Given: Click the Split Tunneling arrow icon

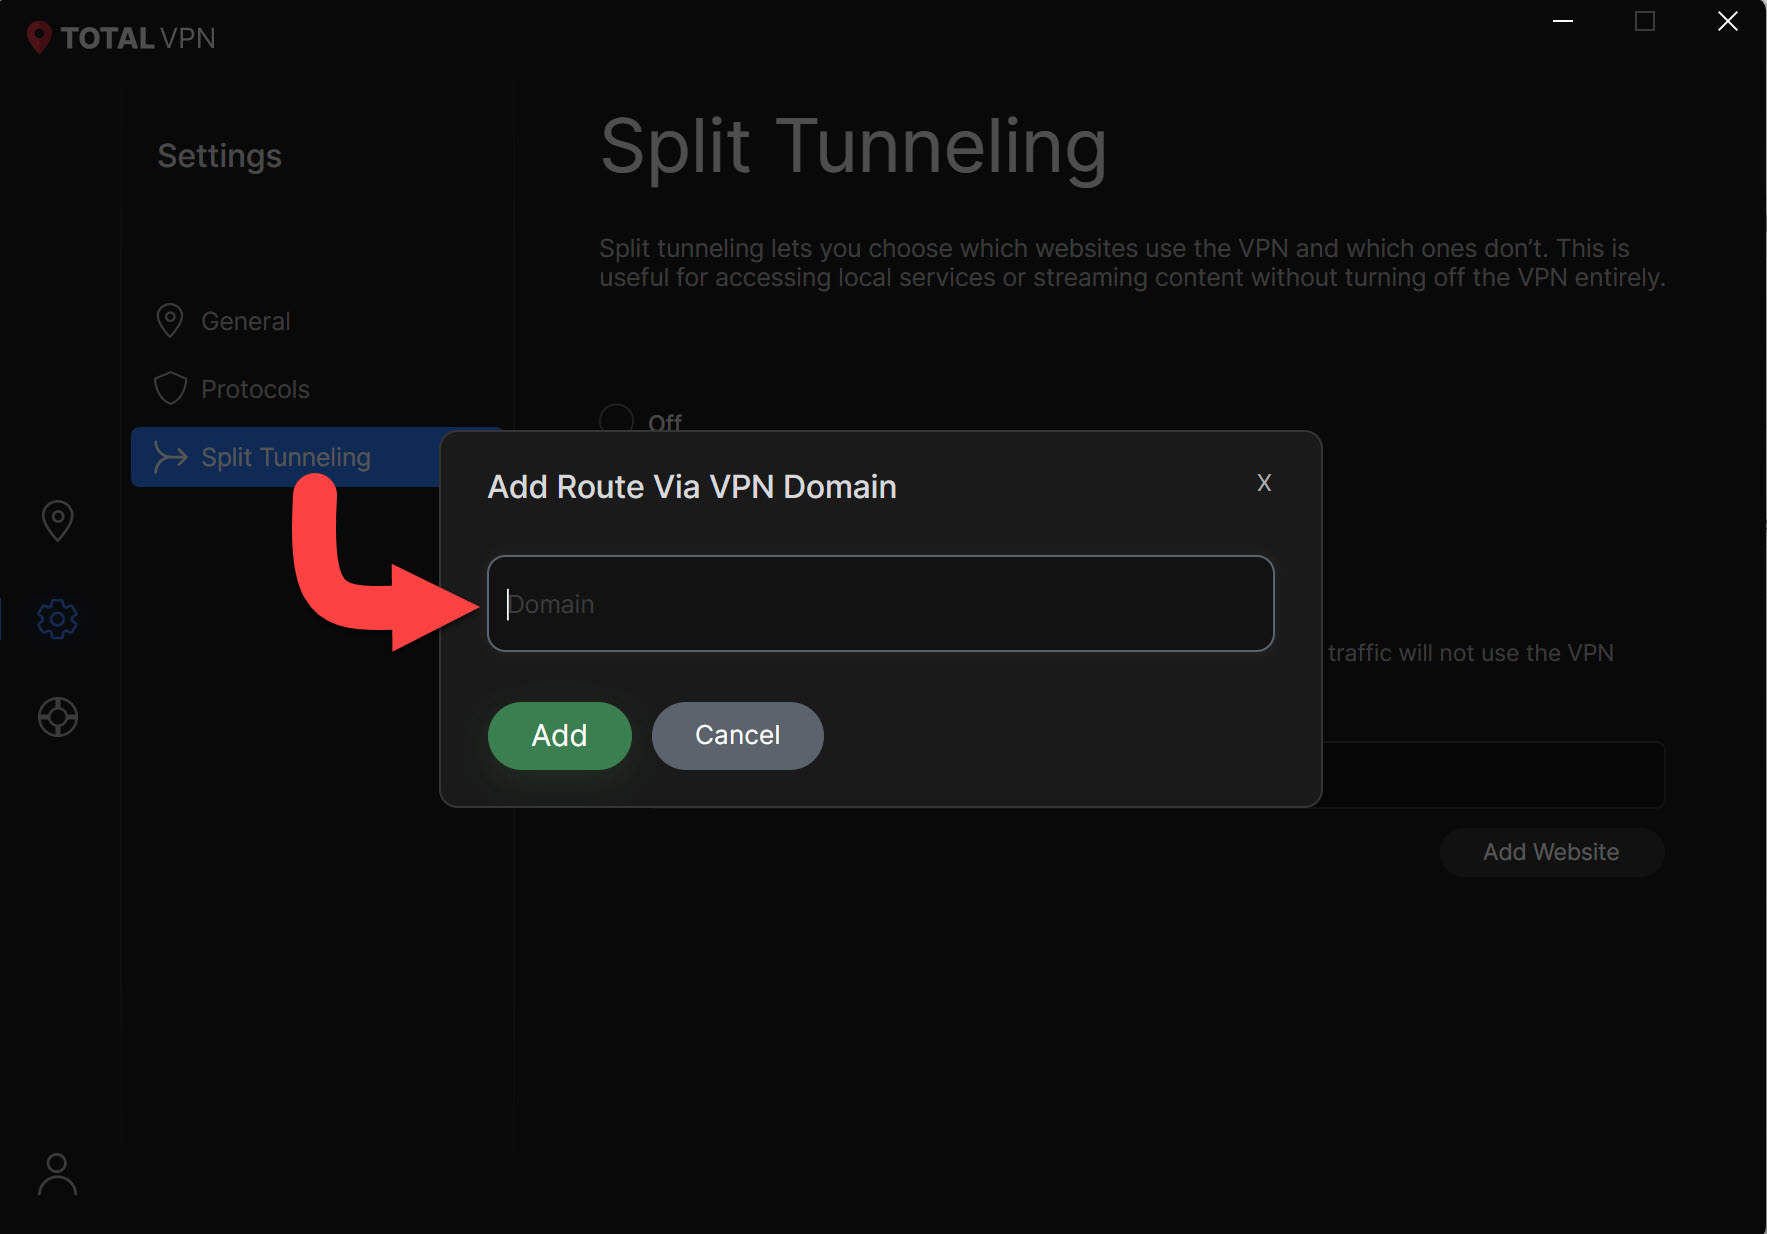Looking at the screenshot, I should coord(171,457).
